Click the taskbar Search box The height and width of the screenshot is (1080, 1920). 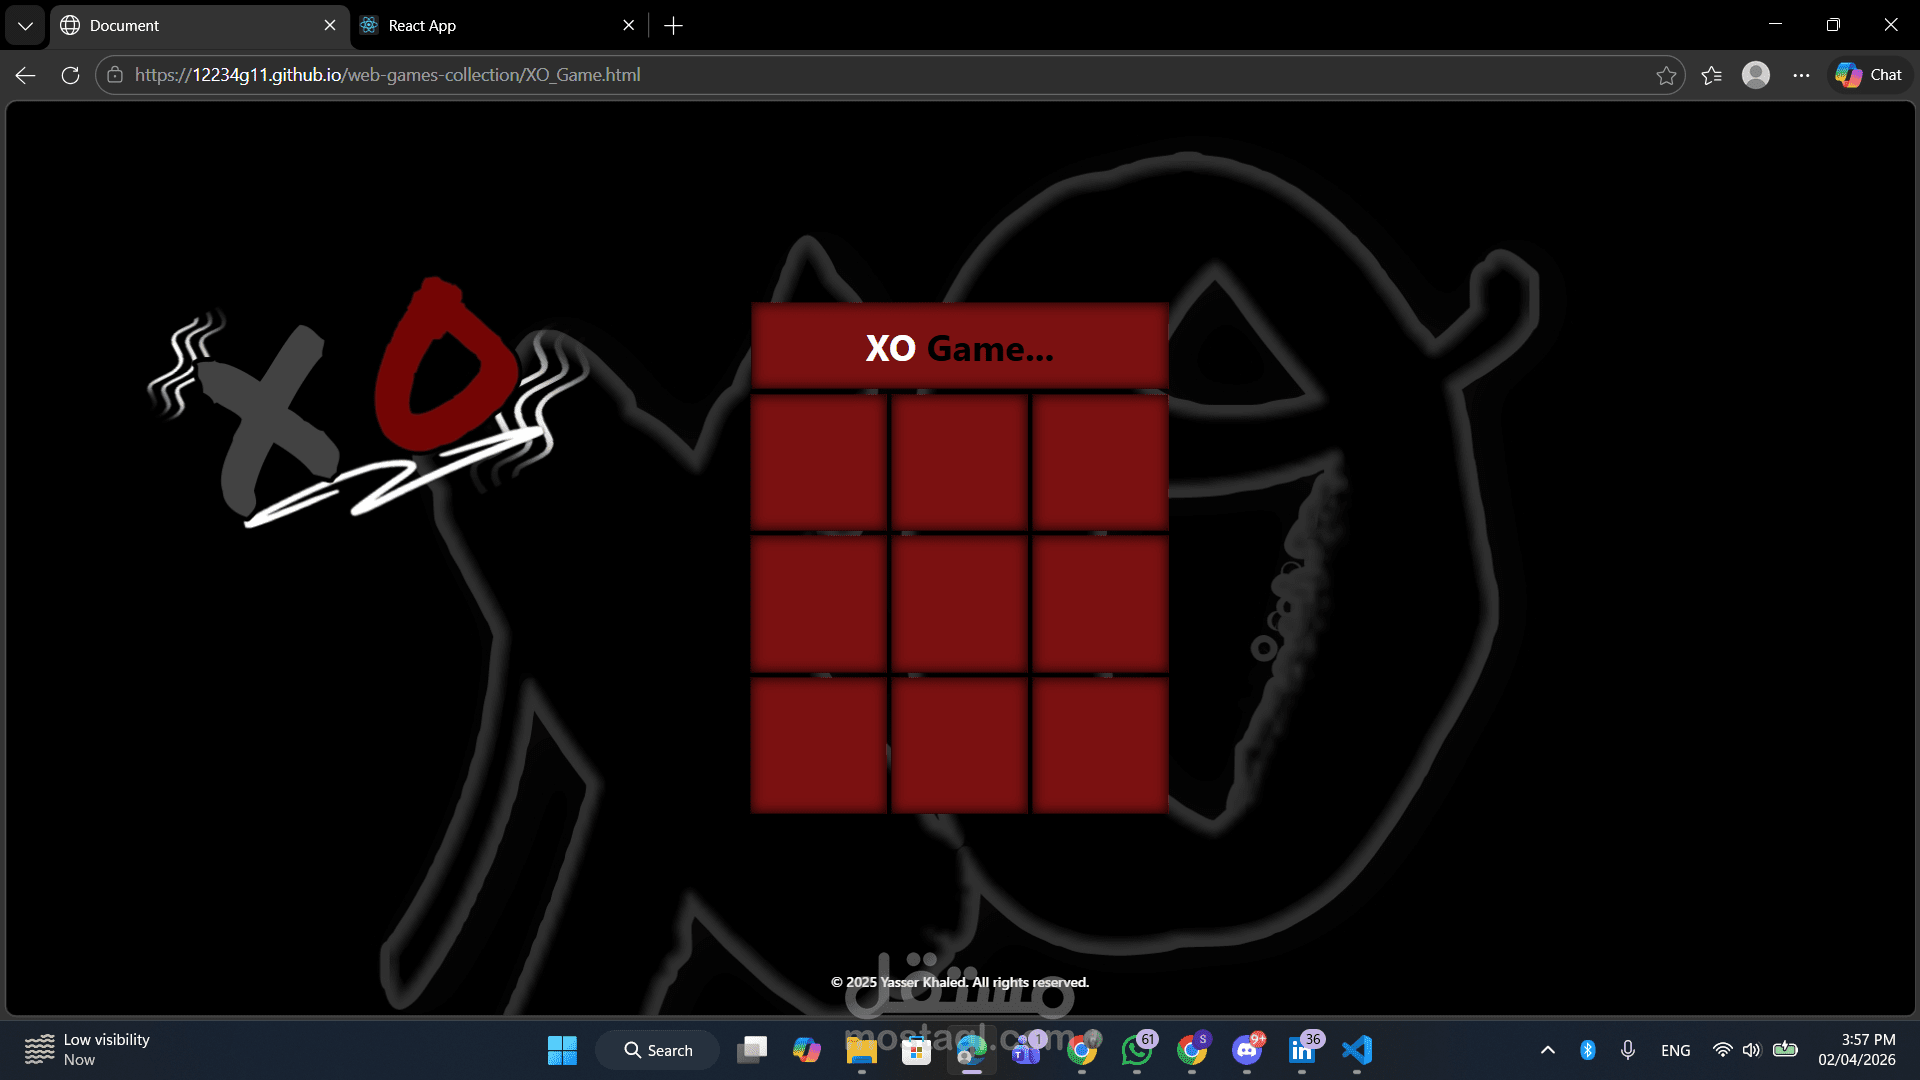click(658, 1050)
